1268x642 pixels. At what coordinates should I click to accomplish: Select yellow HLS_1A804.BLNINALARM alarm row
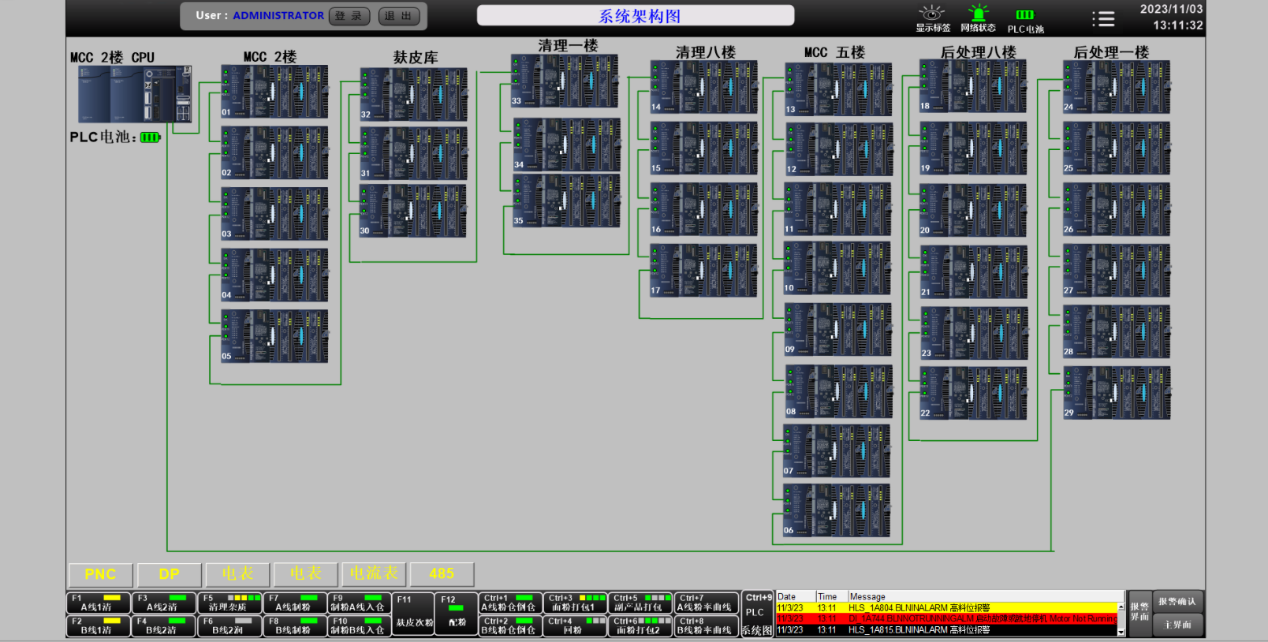tap(945, 607)
